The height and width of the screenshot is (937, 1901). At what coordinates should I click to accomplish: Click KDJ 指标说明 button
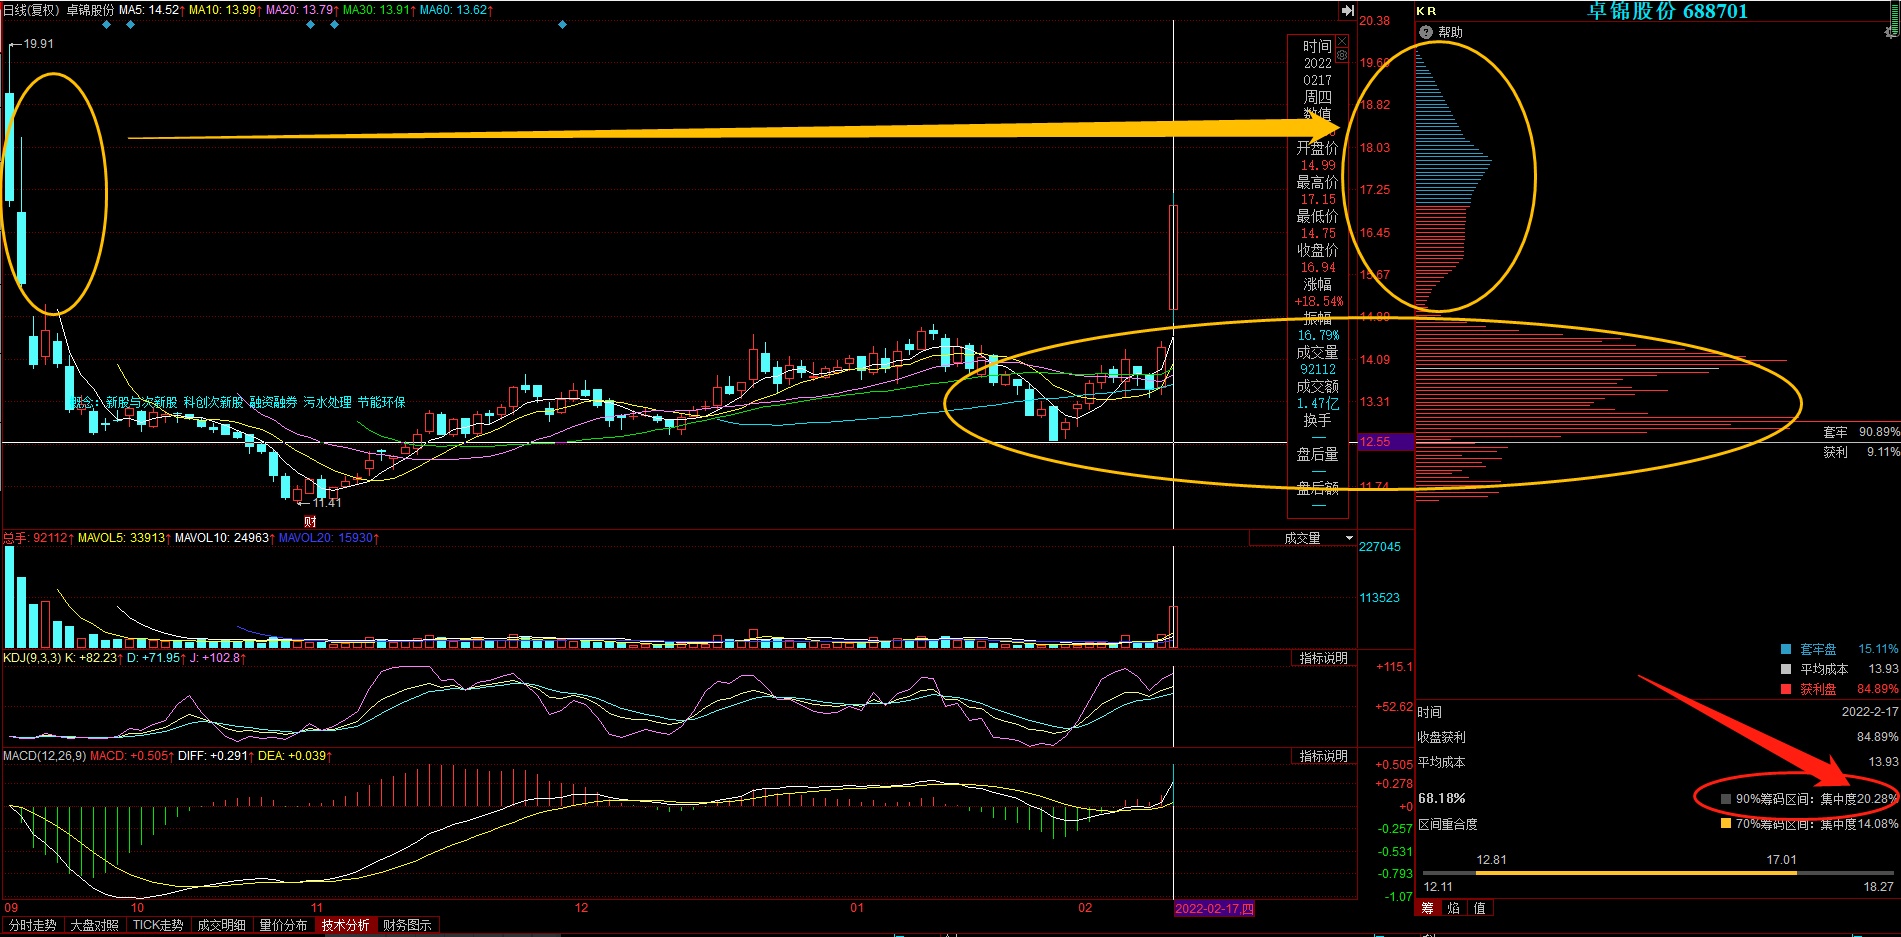[1323, 658]
